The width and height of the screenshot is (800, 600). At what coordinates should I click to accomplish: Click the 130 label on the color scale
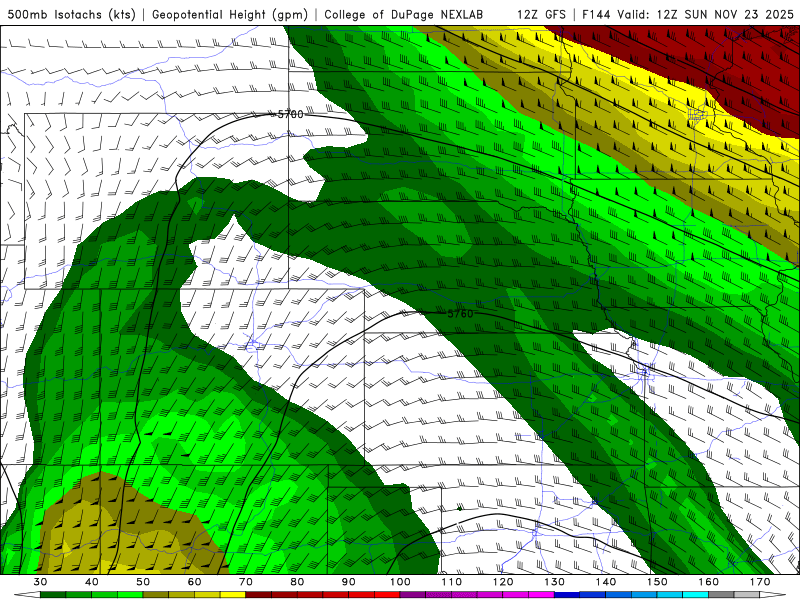(554, 582)
